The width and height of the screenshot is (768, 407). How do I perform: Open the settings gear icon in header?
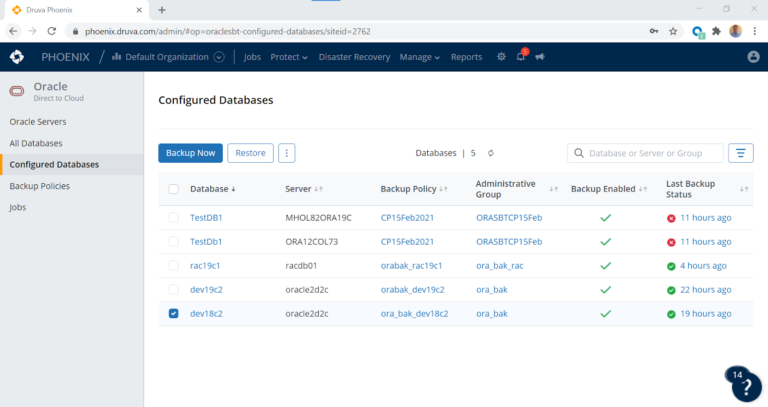(502, 57)
